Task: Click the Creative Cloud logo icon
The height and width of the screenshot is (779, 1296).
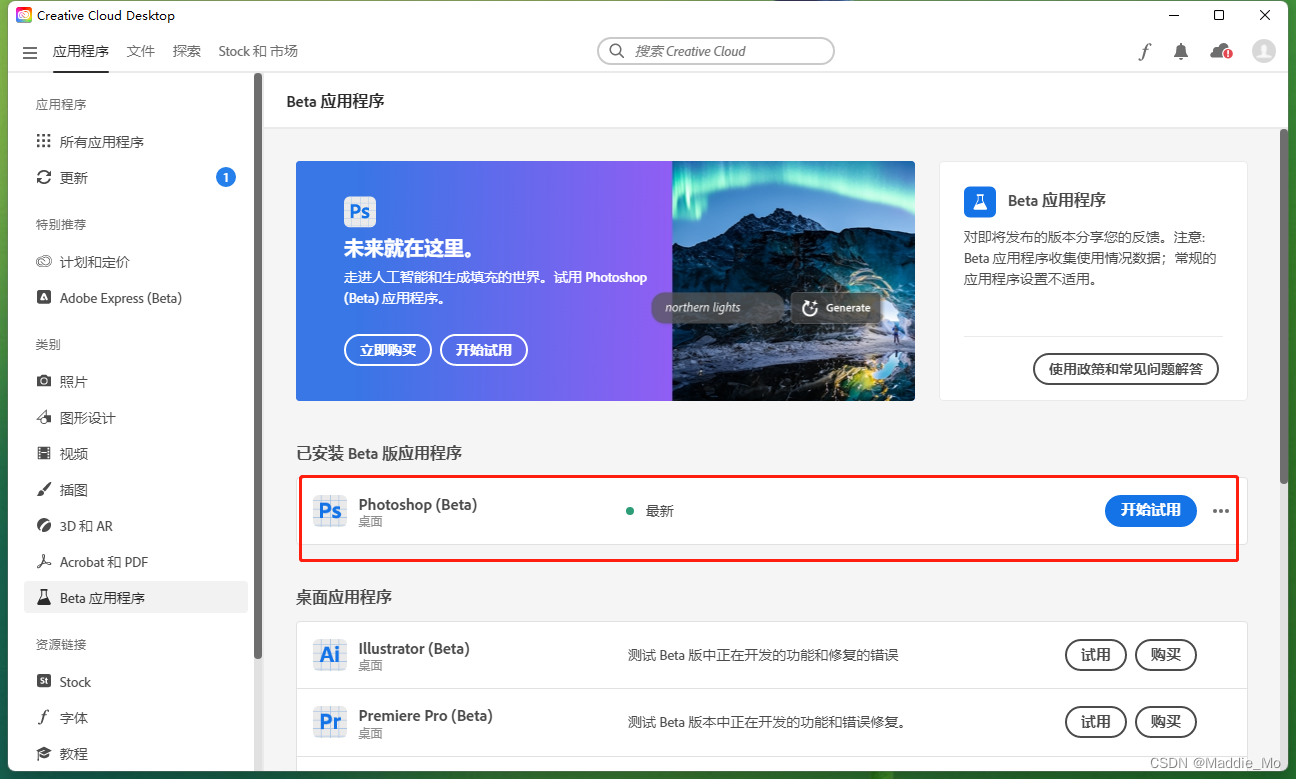Action: point(24,15)
